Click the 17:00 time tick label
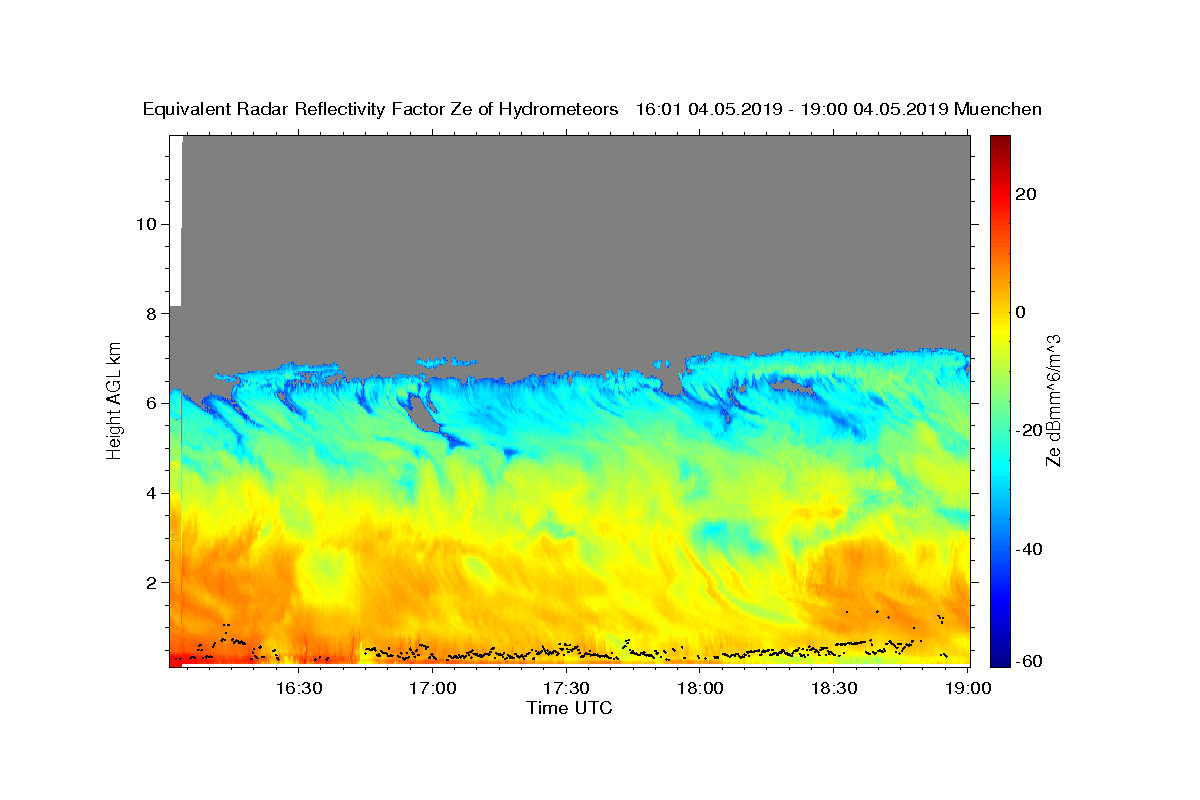Viewport: 1200px width, 800px height. point(433,688)
